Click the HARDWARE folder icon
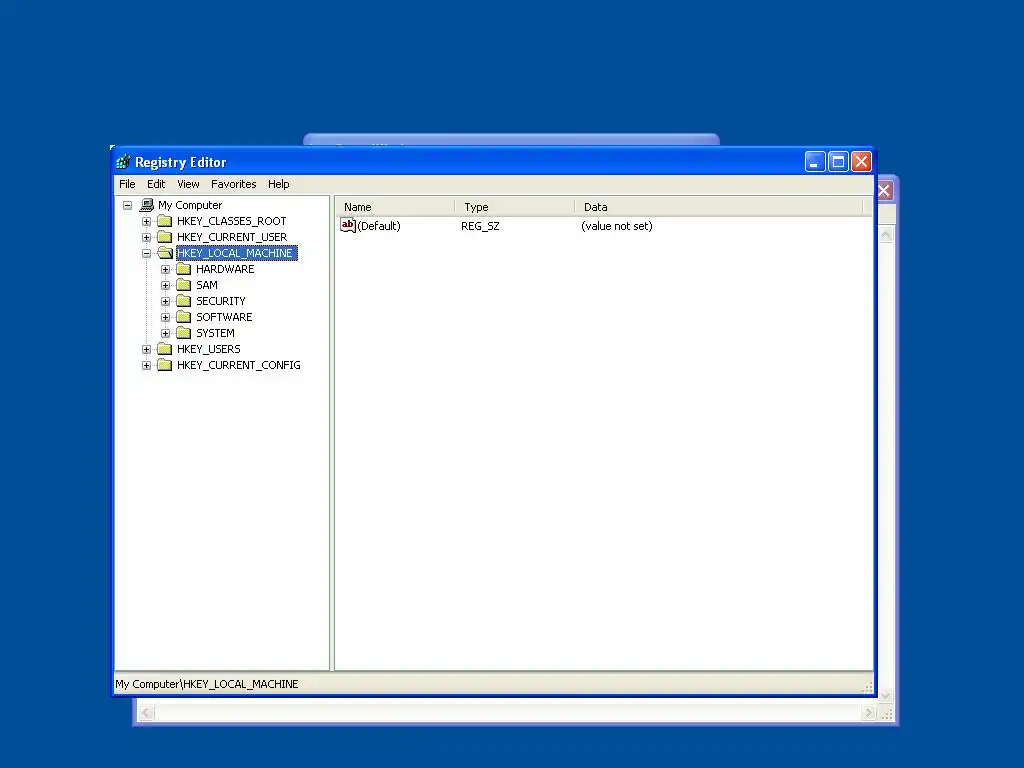The width and height of the screenshot is (1024, 768). click(184, 269)
